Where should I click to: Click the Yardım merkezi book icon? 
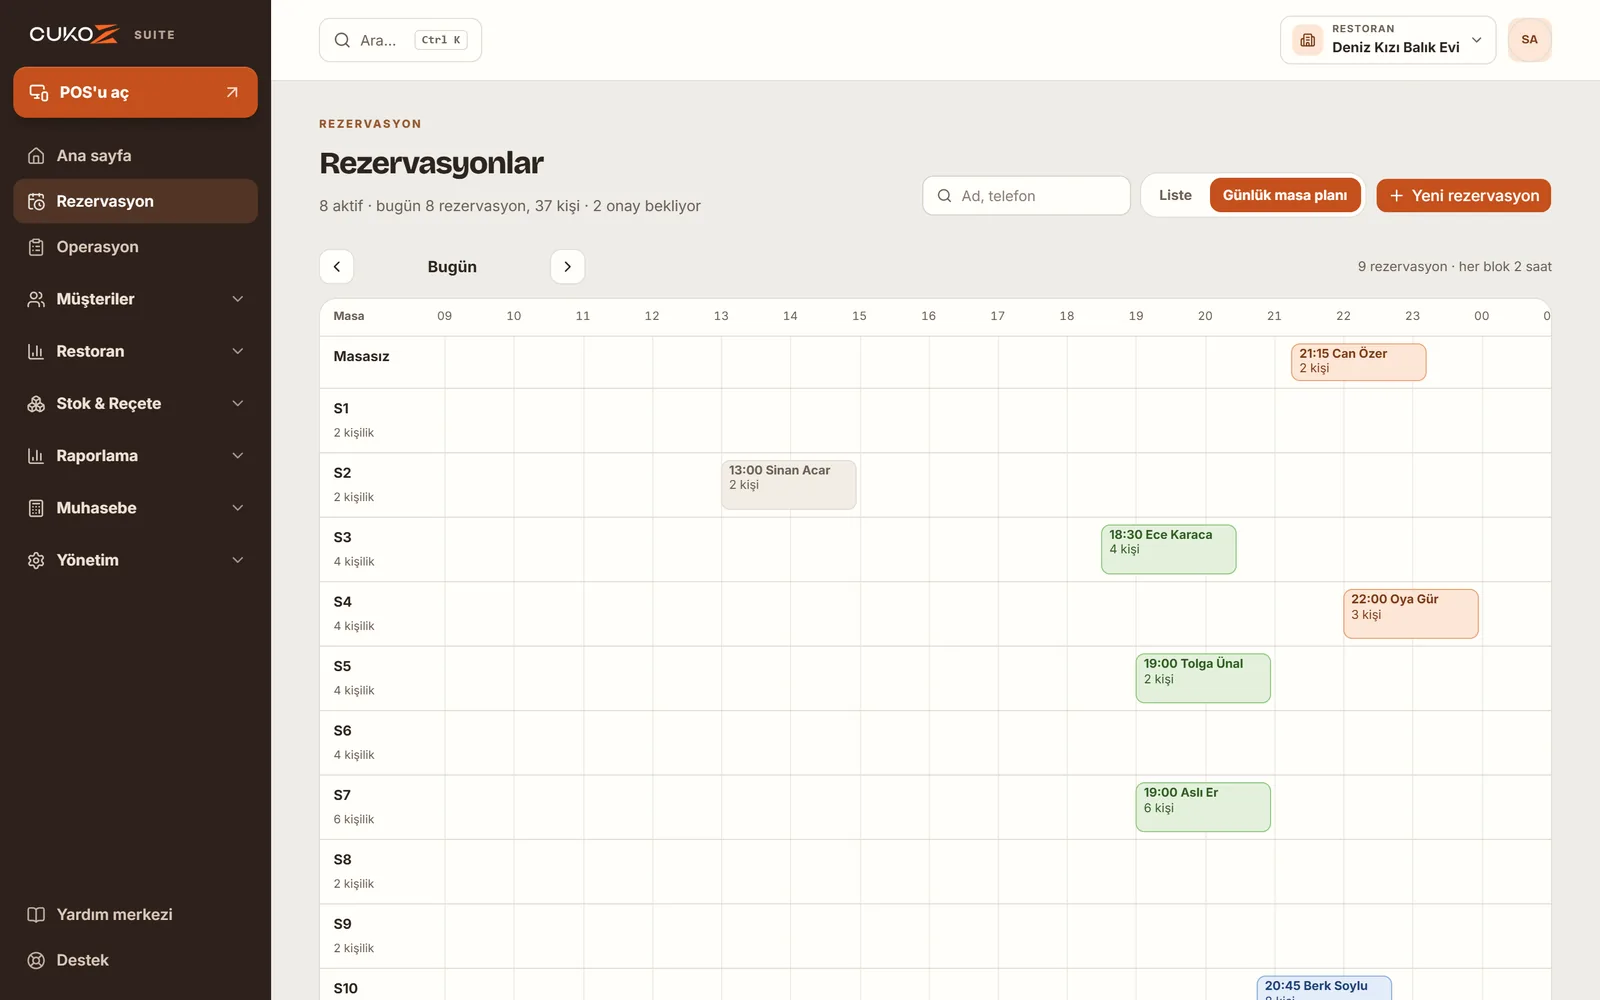(36, 915)
